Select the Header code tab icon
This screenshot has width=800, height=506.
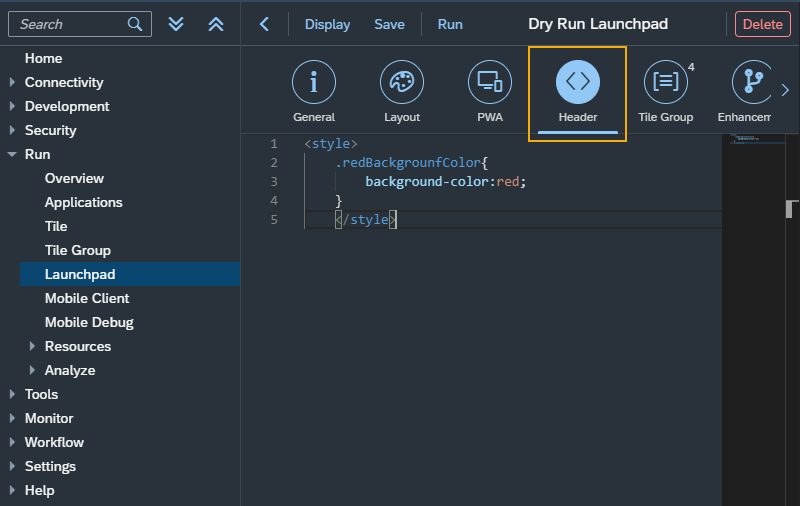[578, 82]
